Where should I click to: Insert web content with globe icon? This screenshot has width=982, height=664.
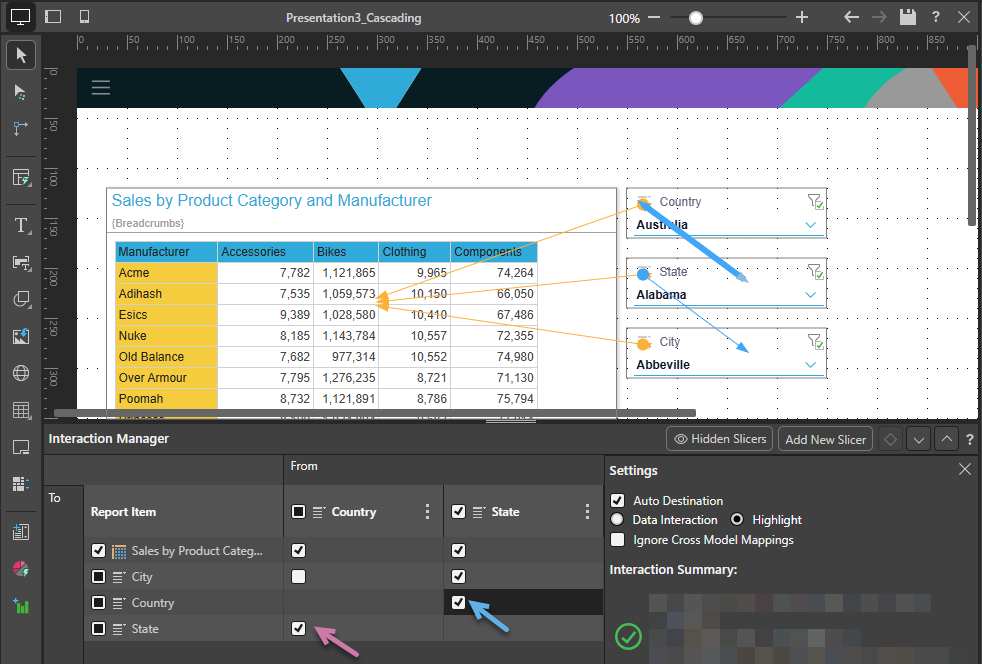coord(21,373)
